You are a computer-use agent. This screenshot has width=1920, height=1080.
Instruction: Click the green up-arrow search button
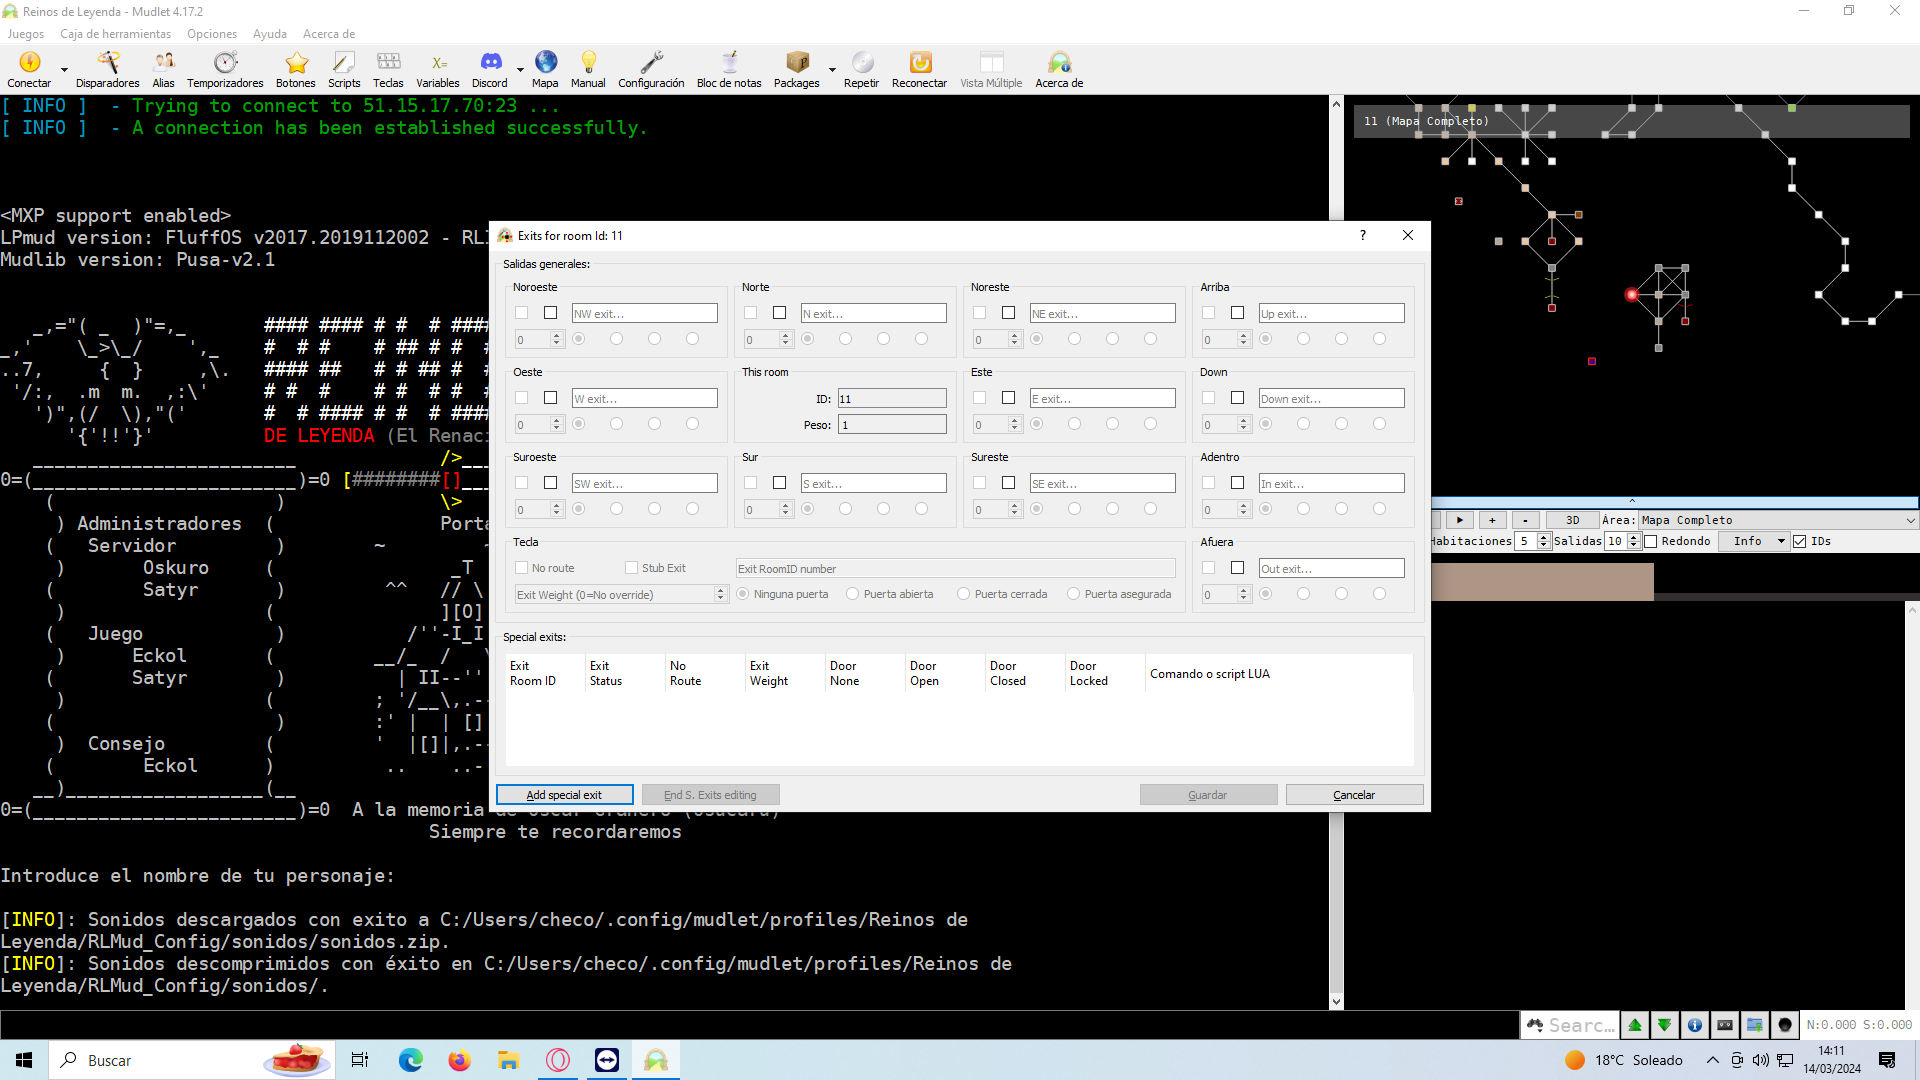pyautogui.click(x=1635, y=1025)
